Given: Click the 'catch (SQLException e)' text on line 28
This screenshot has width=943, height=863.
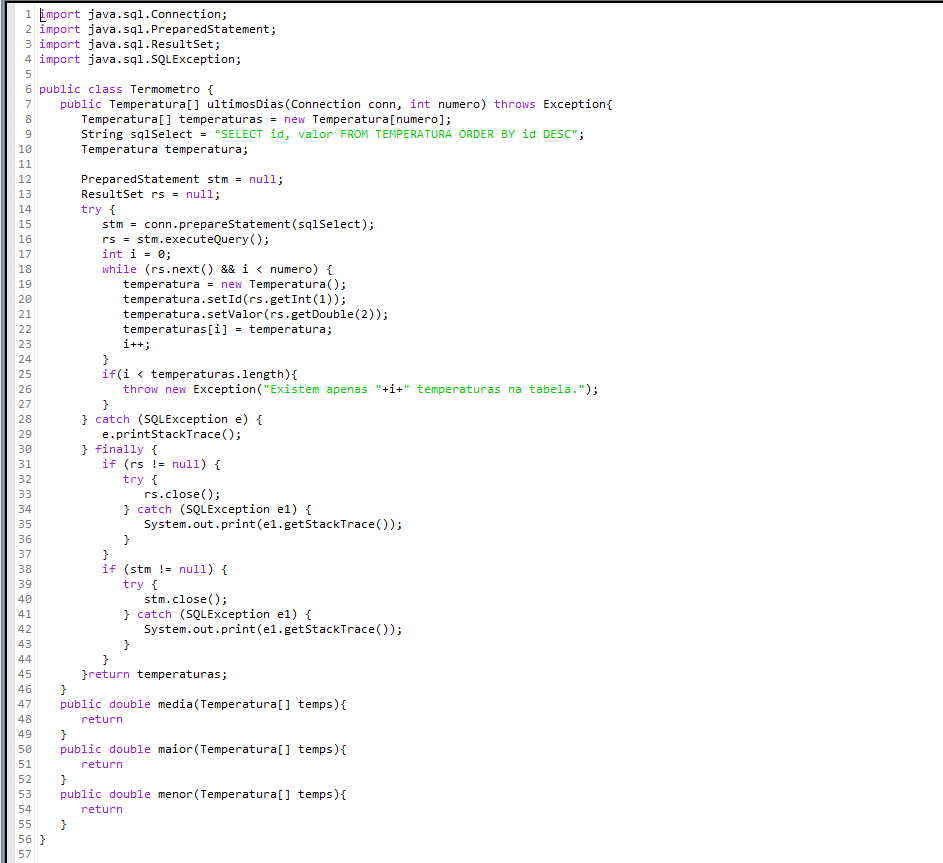Looking at the screenshot, I should (x=171, y=419).
